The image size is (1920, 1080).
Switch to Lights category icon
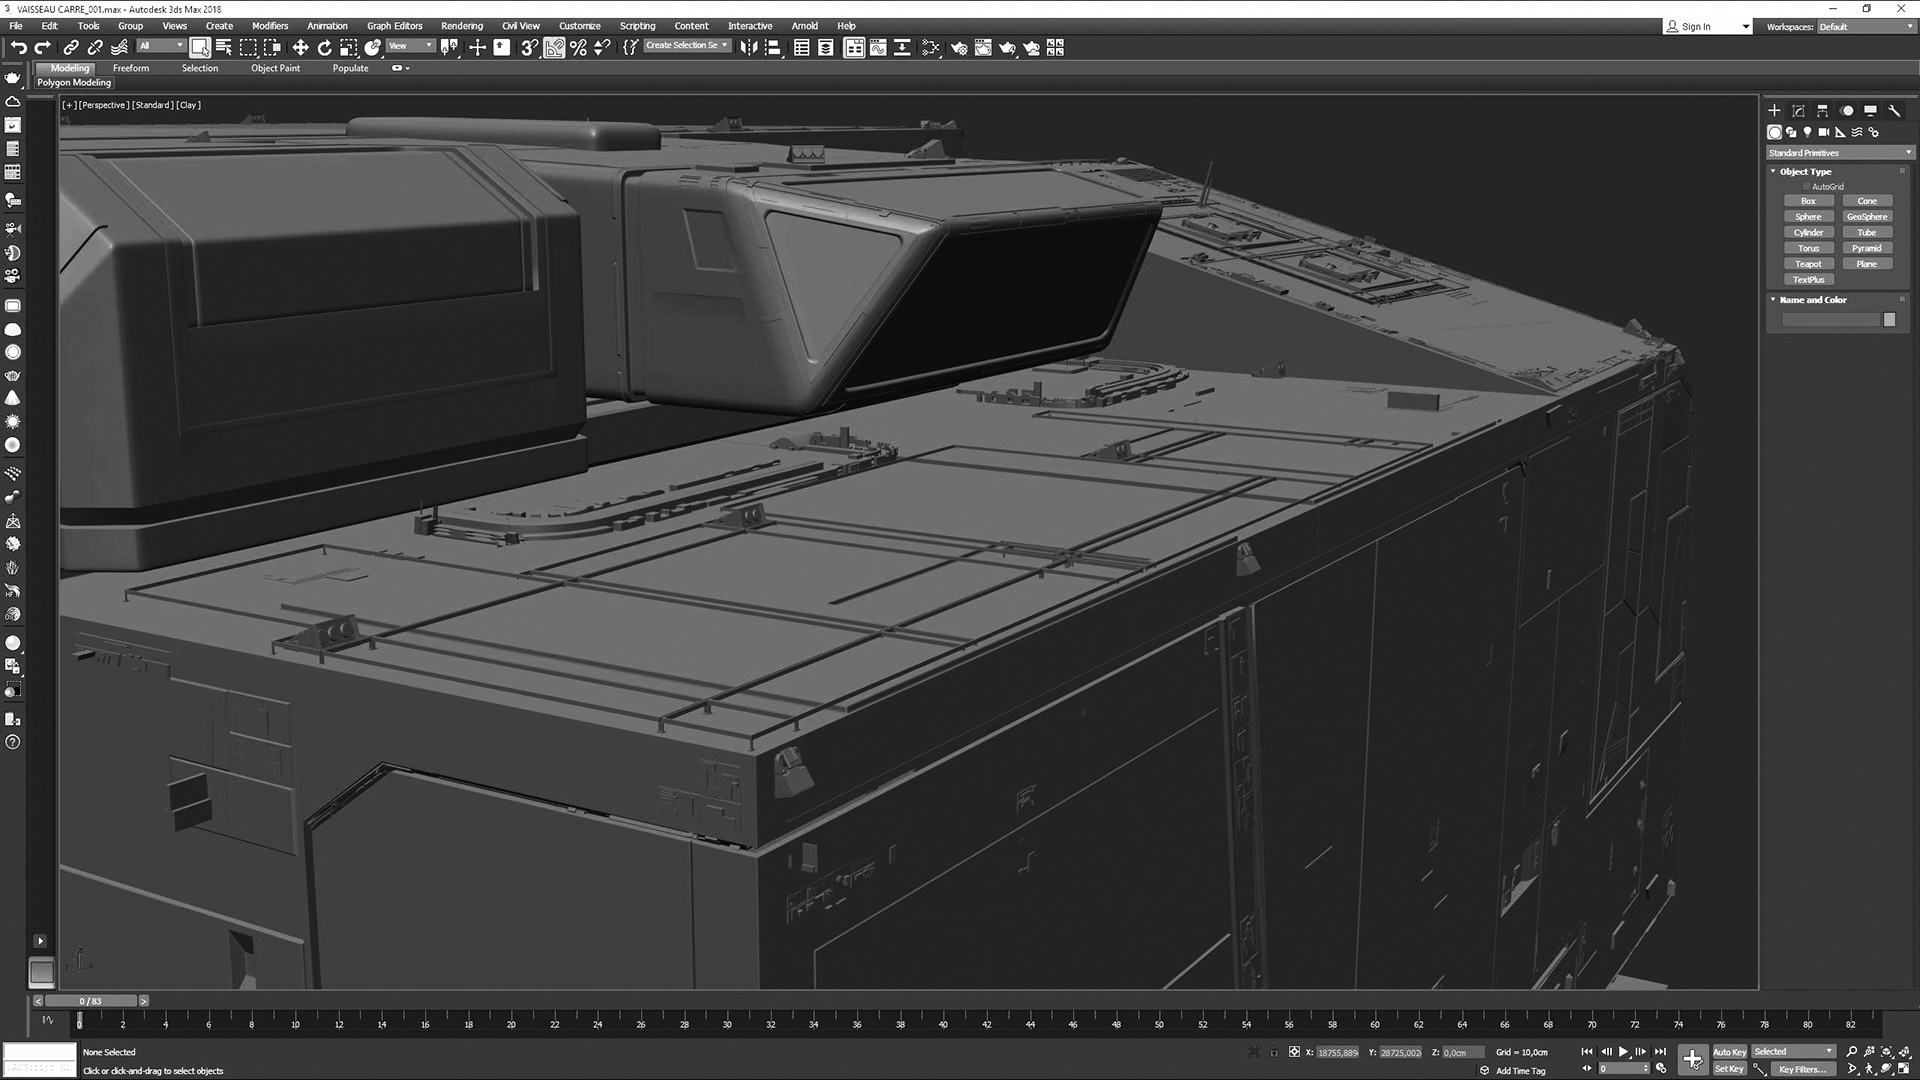point(1807,132)
